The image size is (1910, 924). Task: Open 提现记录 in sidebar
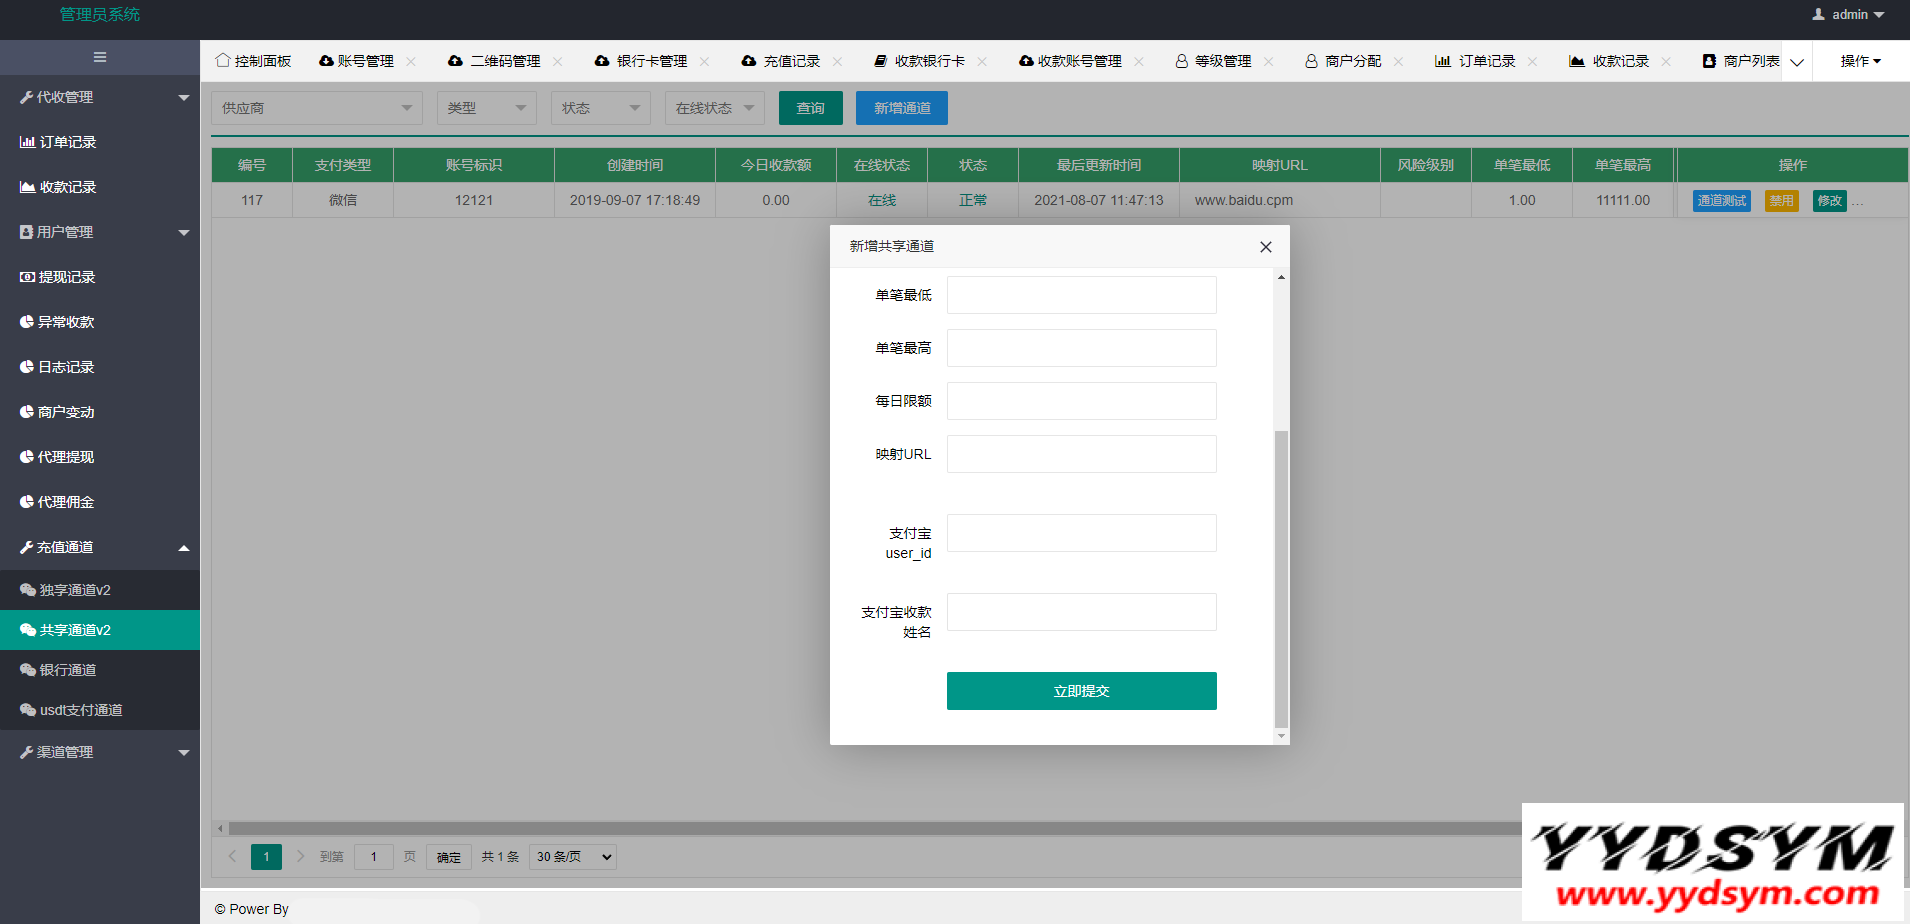click(100, 277)
